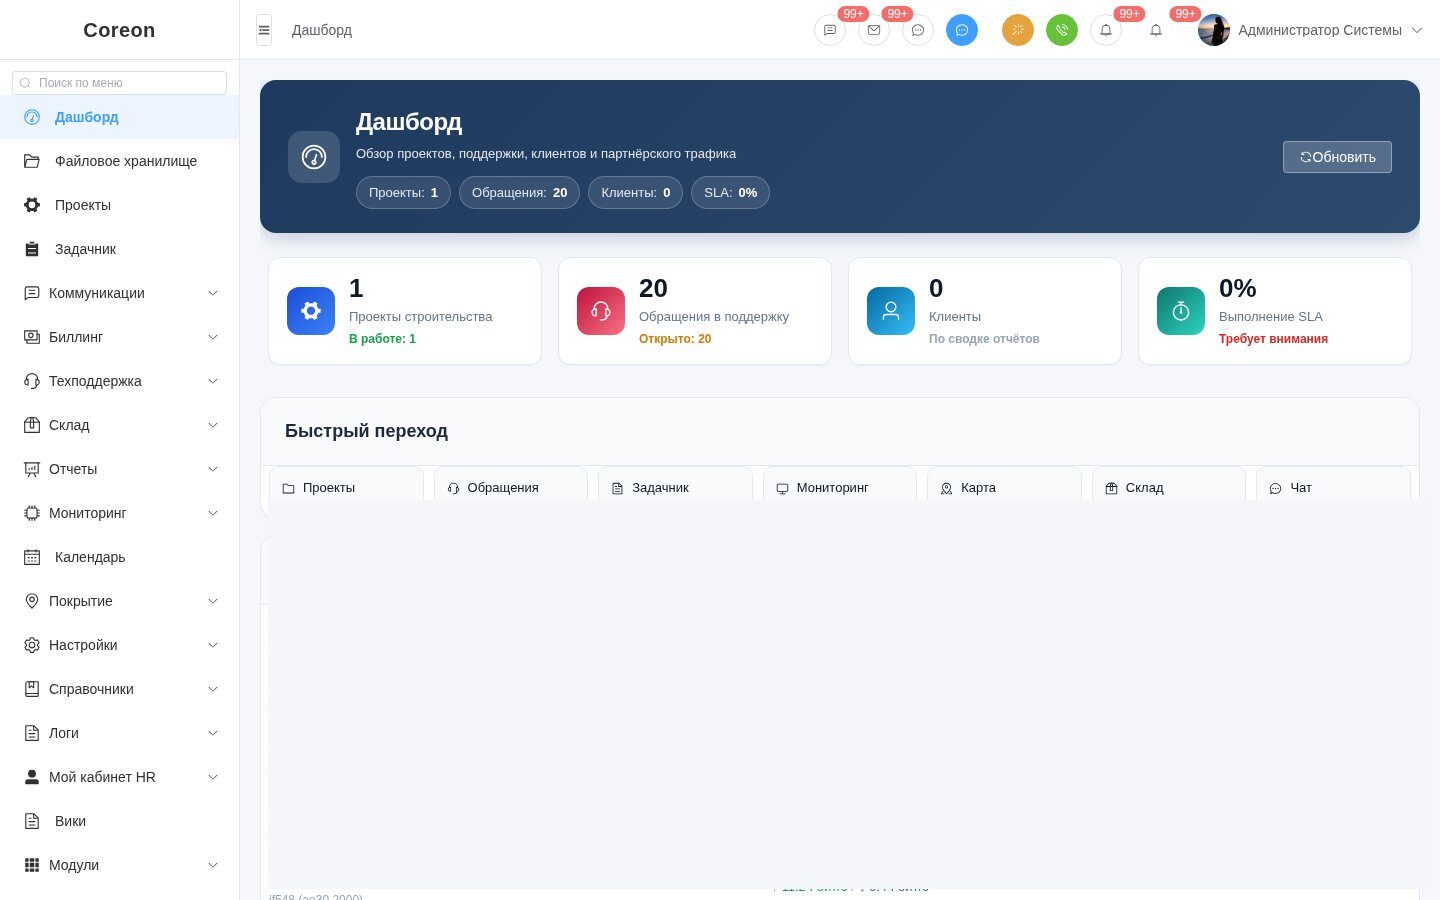Image resolution: width=1440 pixels, height=900 pixels.
Task: Click the blue gear icon on Проекты строительства card
Action: [x=311, y=311]
